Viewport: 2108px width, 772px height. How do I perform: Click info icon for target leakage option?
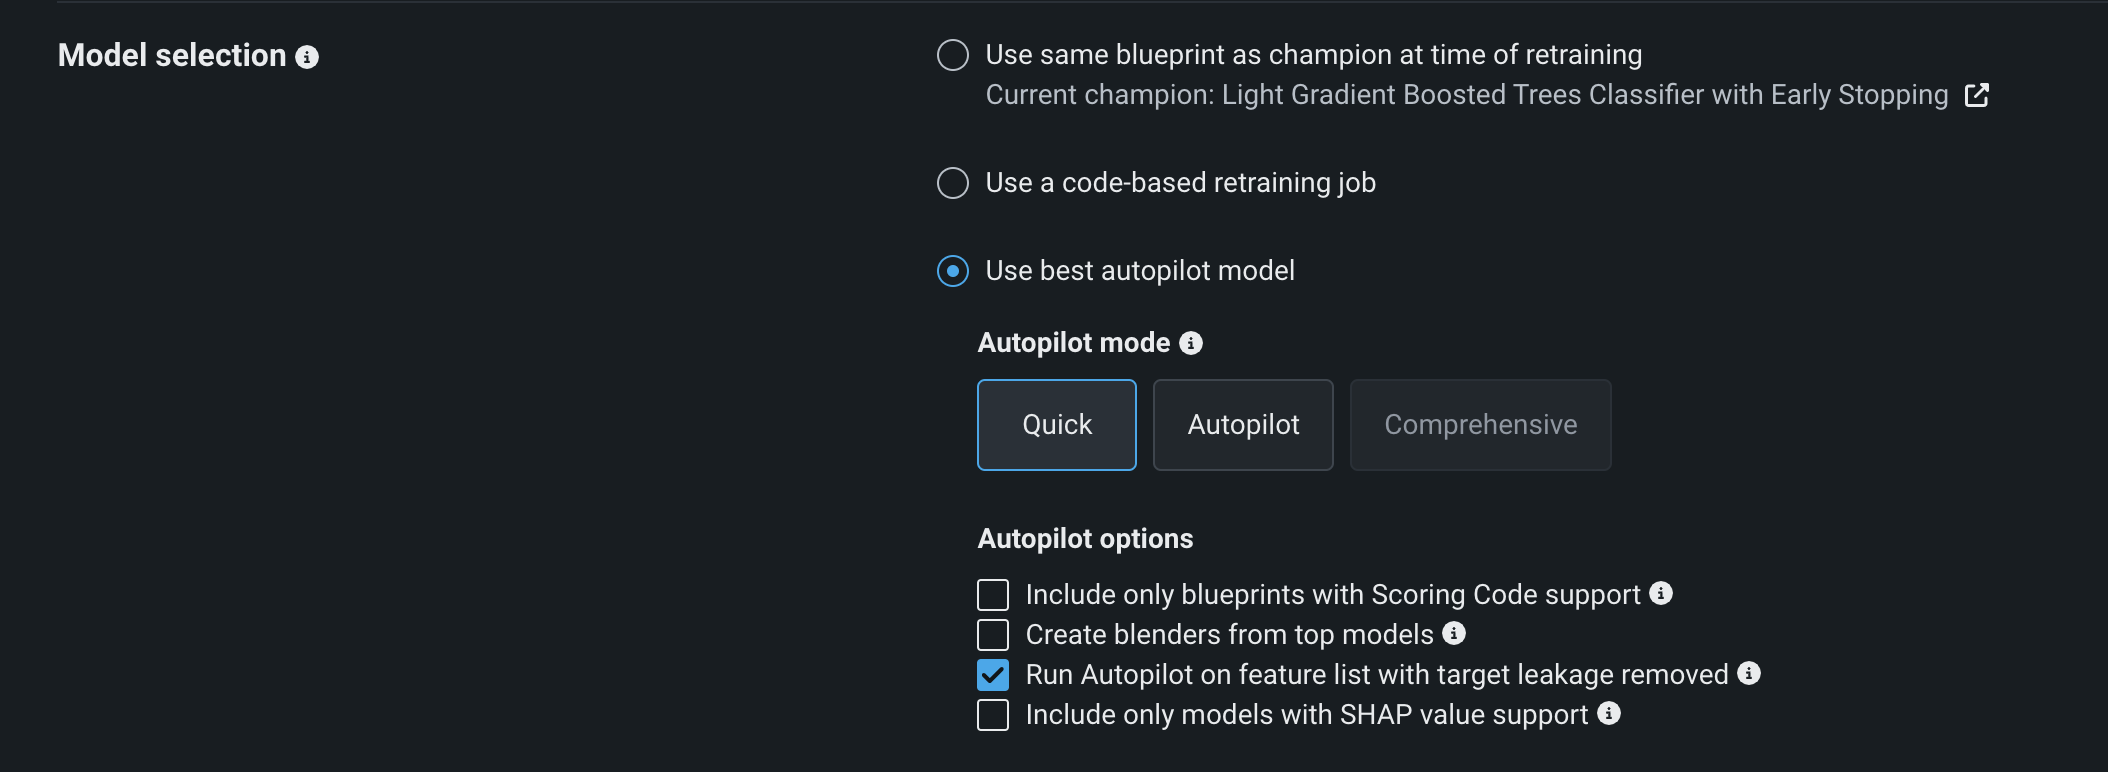[1748, 673]
